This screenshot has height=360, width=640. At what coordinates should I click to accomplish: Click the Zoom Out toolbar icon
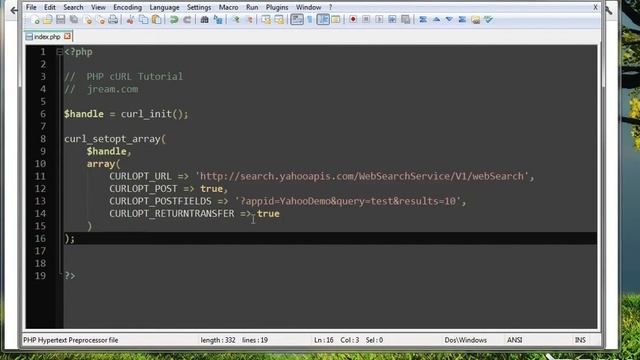click(x=249, y=20)
